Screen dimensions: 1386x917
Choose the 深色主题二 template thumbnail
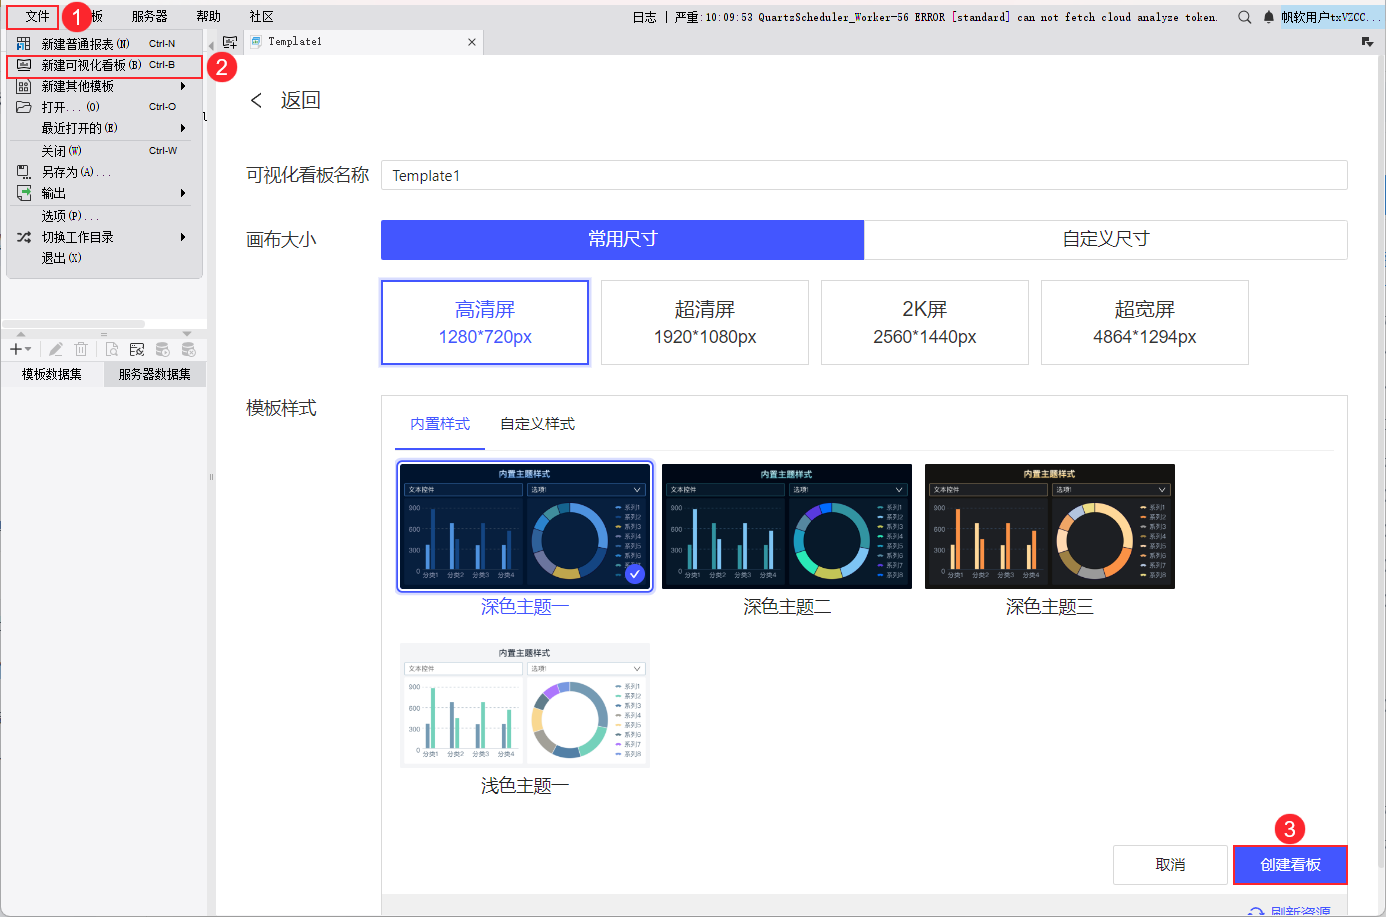click(x=787, y=526)
